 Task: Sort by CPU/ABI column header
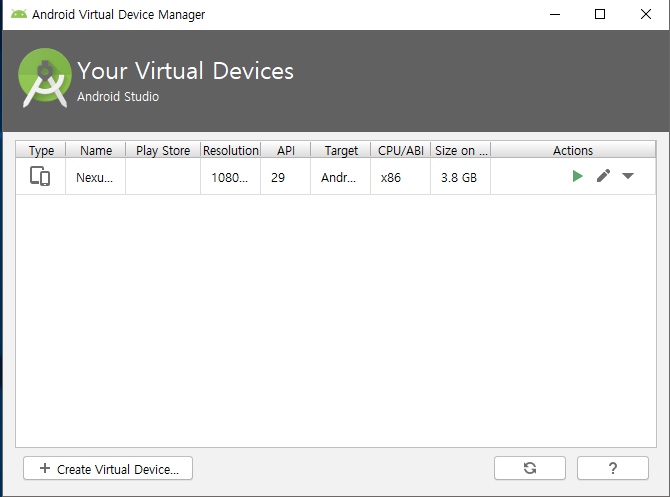tap(400, 150)
